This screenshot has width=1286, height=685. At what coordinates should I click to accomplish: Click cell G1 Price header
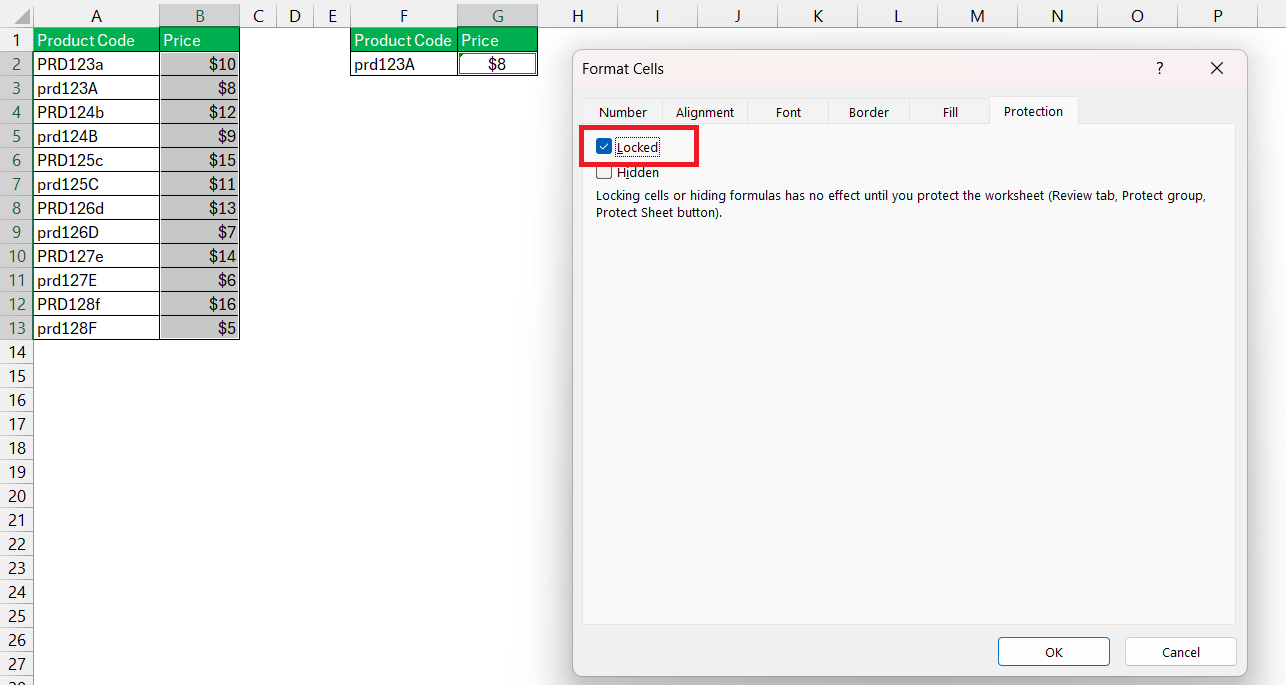(498, 40)
